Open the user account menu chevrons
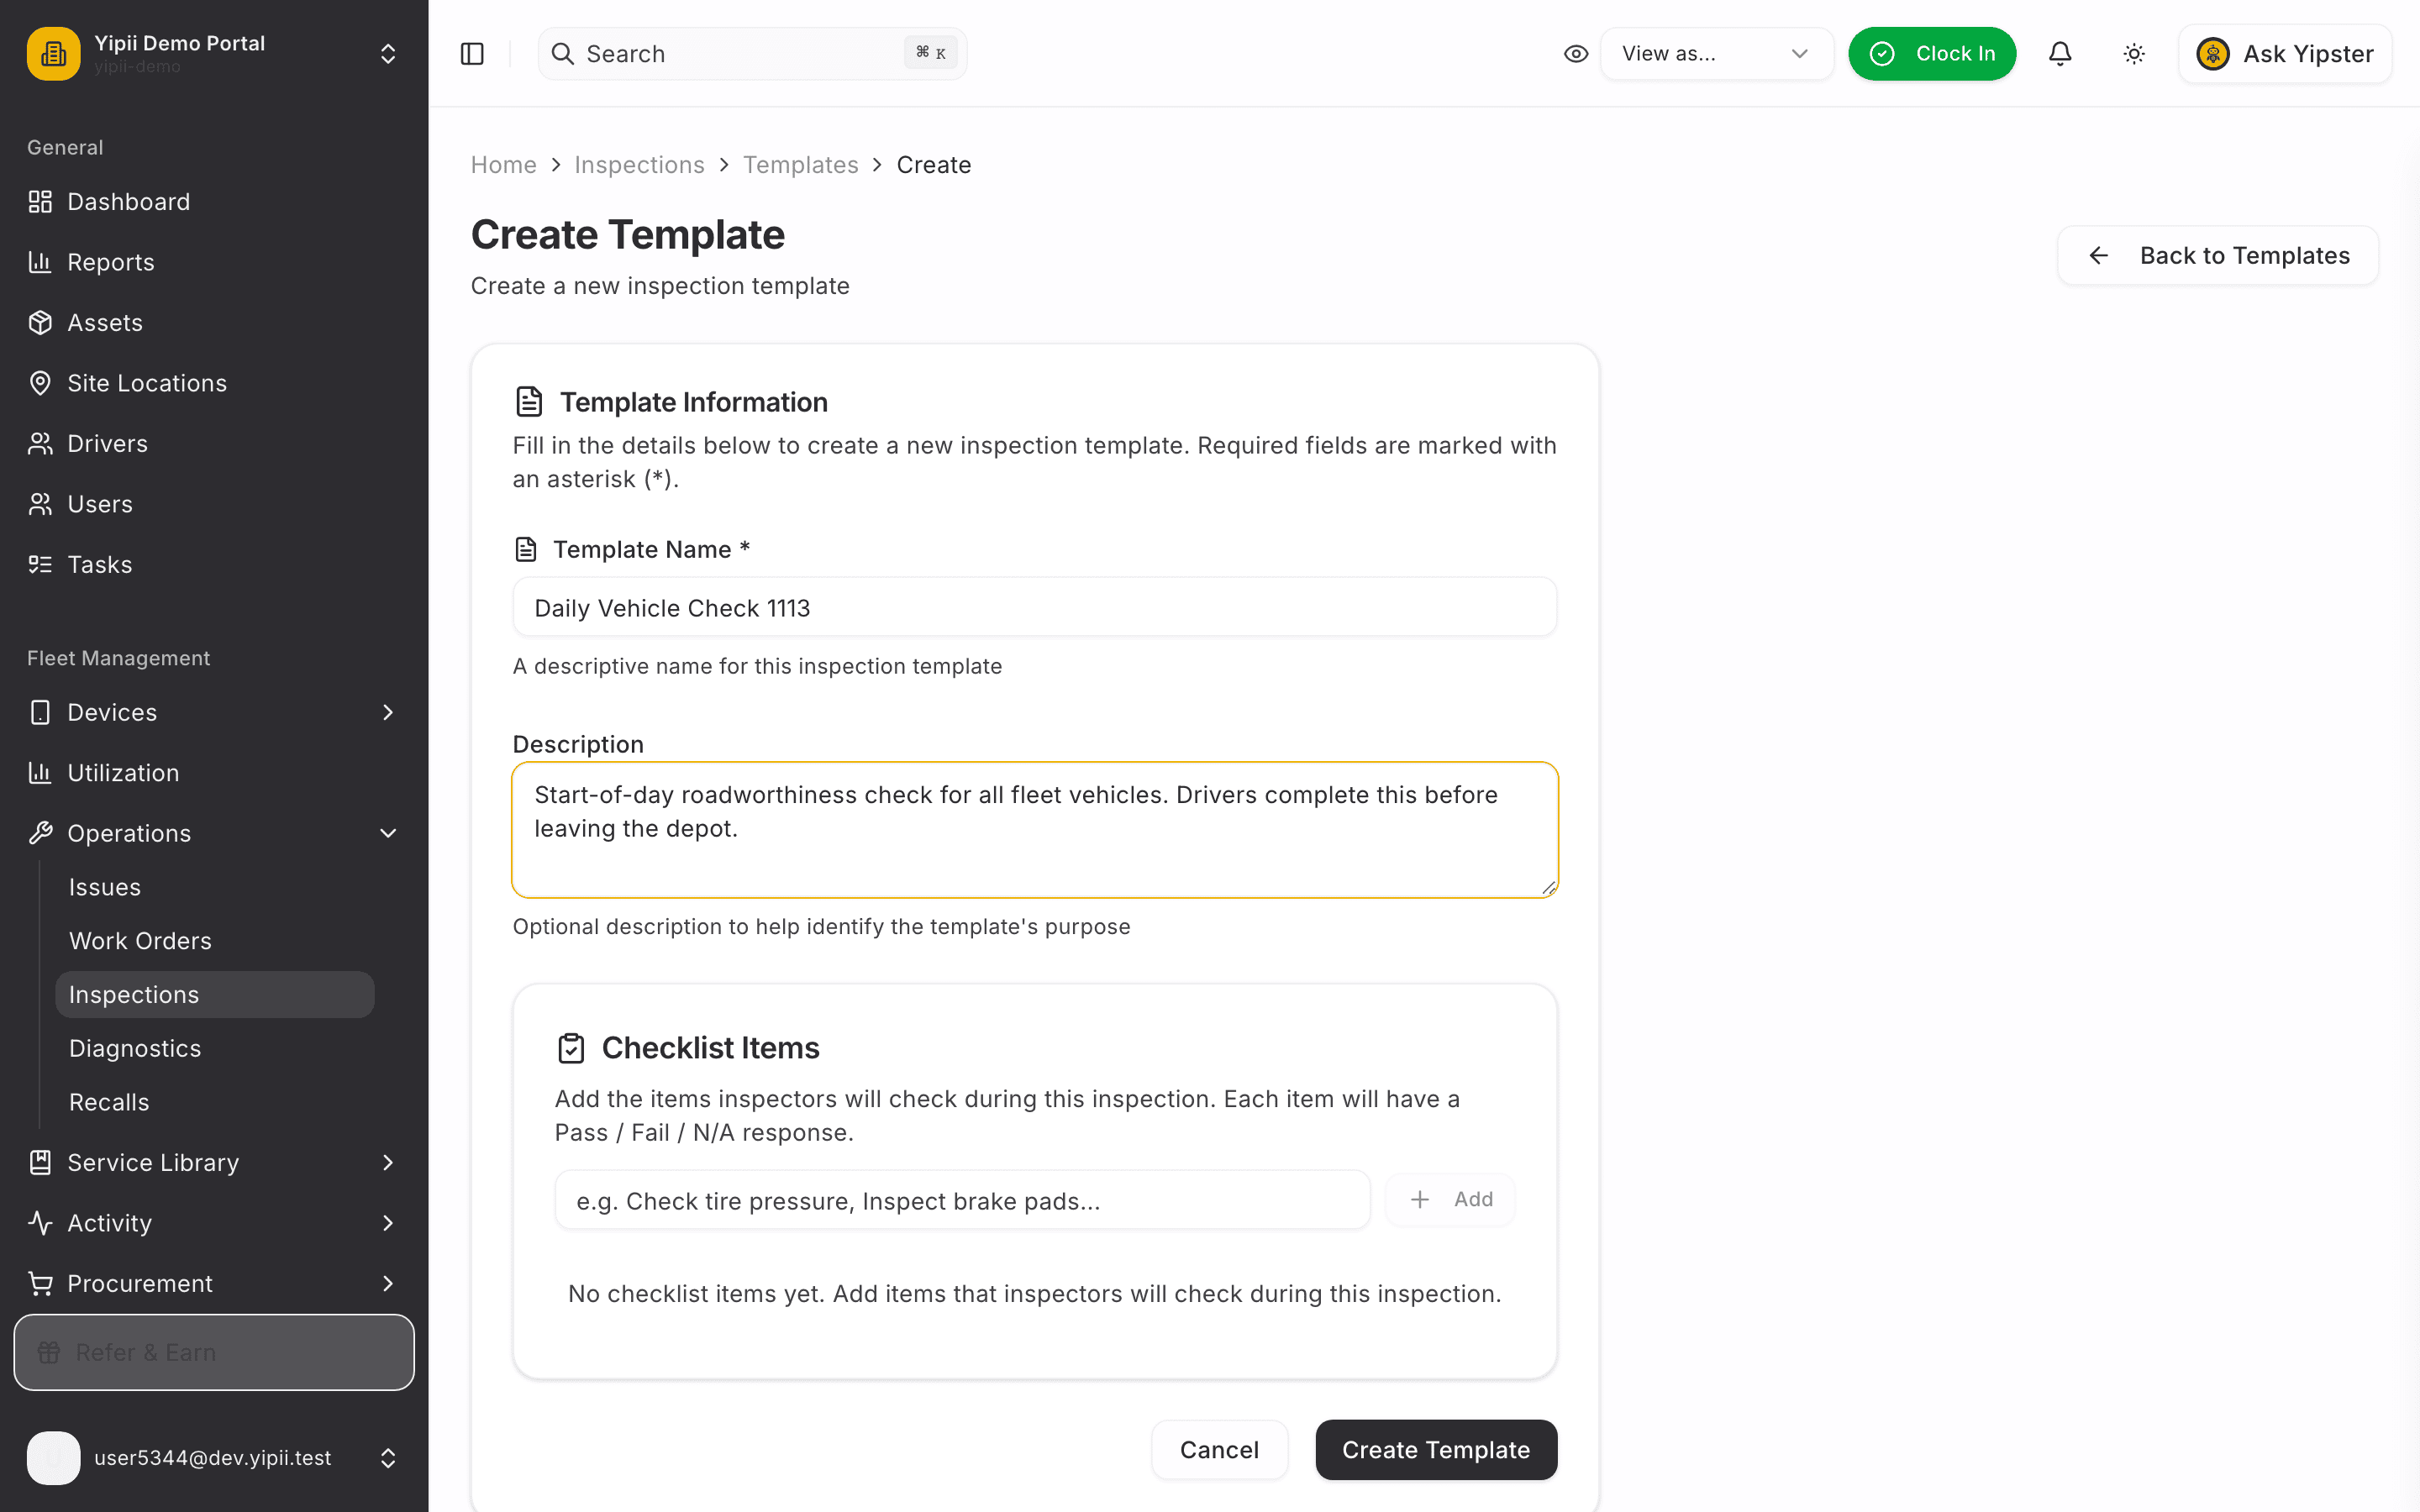2420x1512 pixels. coord(388,1458)
